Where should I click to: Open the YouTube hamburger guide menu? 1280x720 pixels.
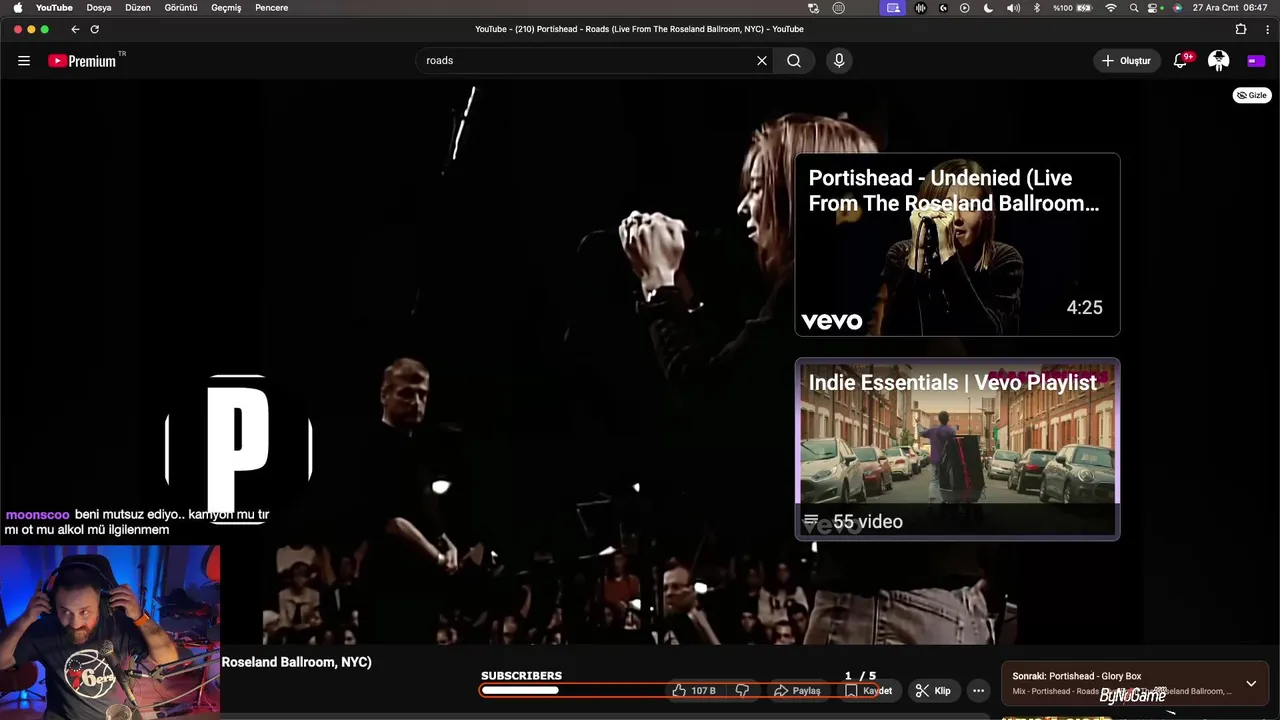(x=24, y=61)
